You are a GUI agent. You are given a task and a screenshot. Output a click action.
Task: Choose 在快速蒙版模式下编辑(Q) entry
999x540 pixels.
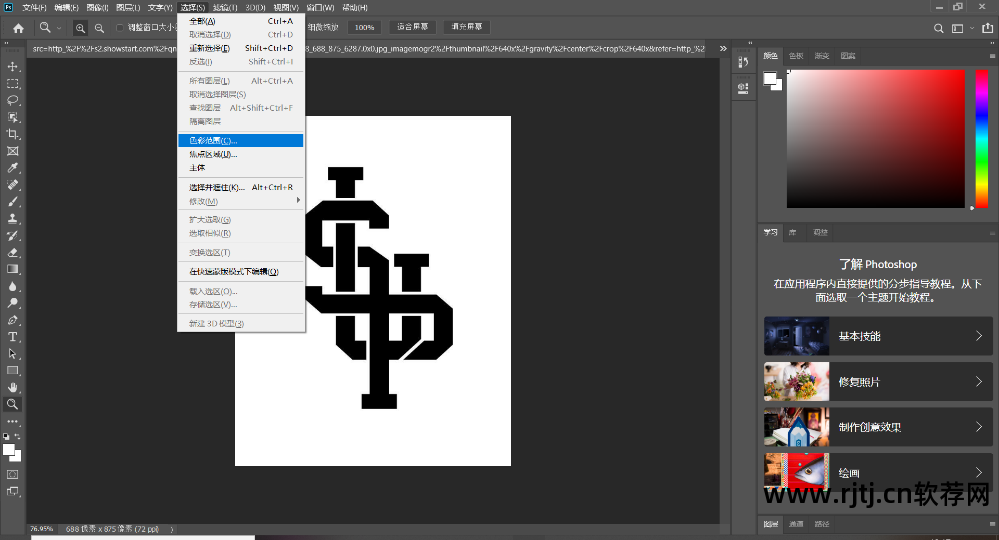point(241,271)
